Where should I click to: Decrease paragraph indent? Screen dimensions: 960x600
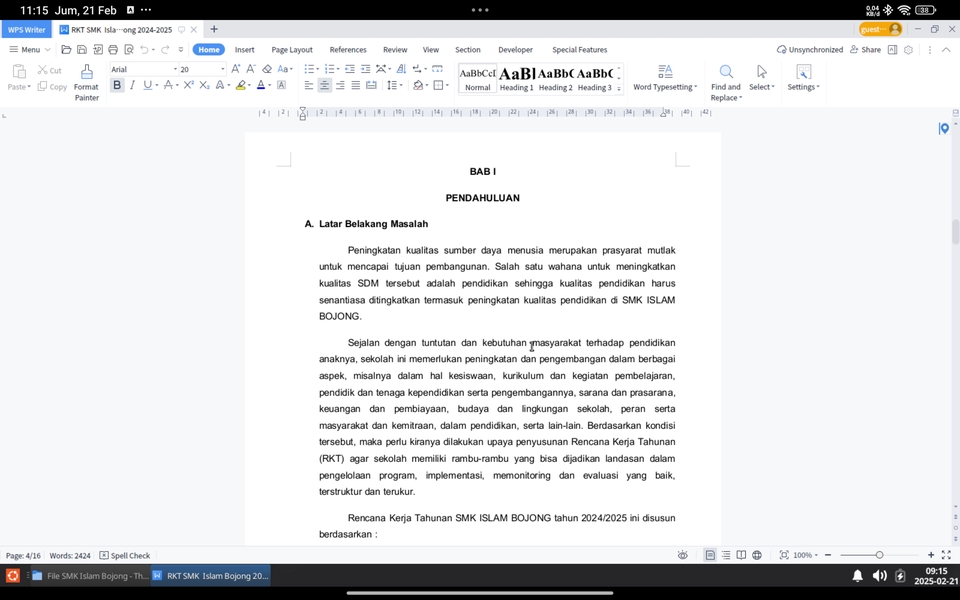pos(350,69)
